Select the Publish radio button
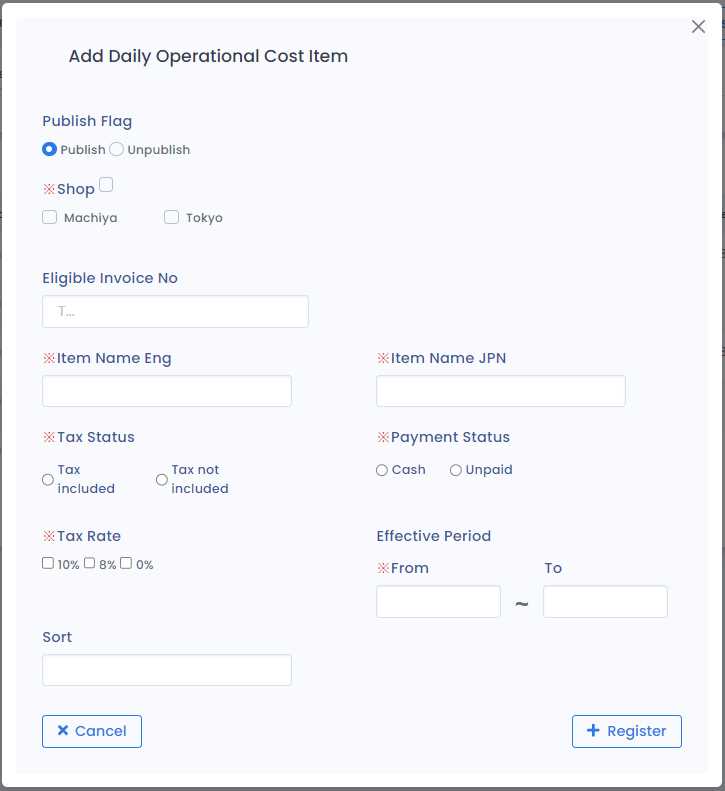The image size is (725, 791). point(49,149)
